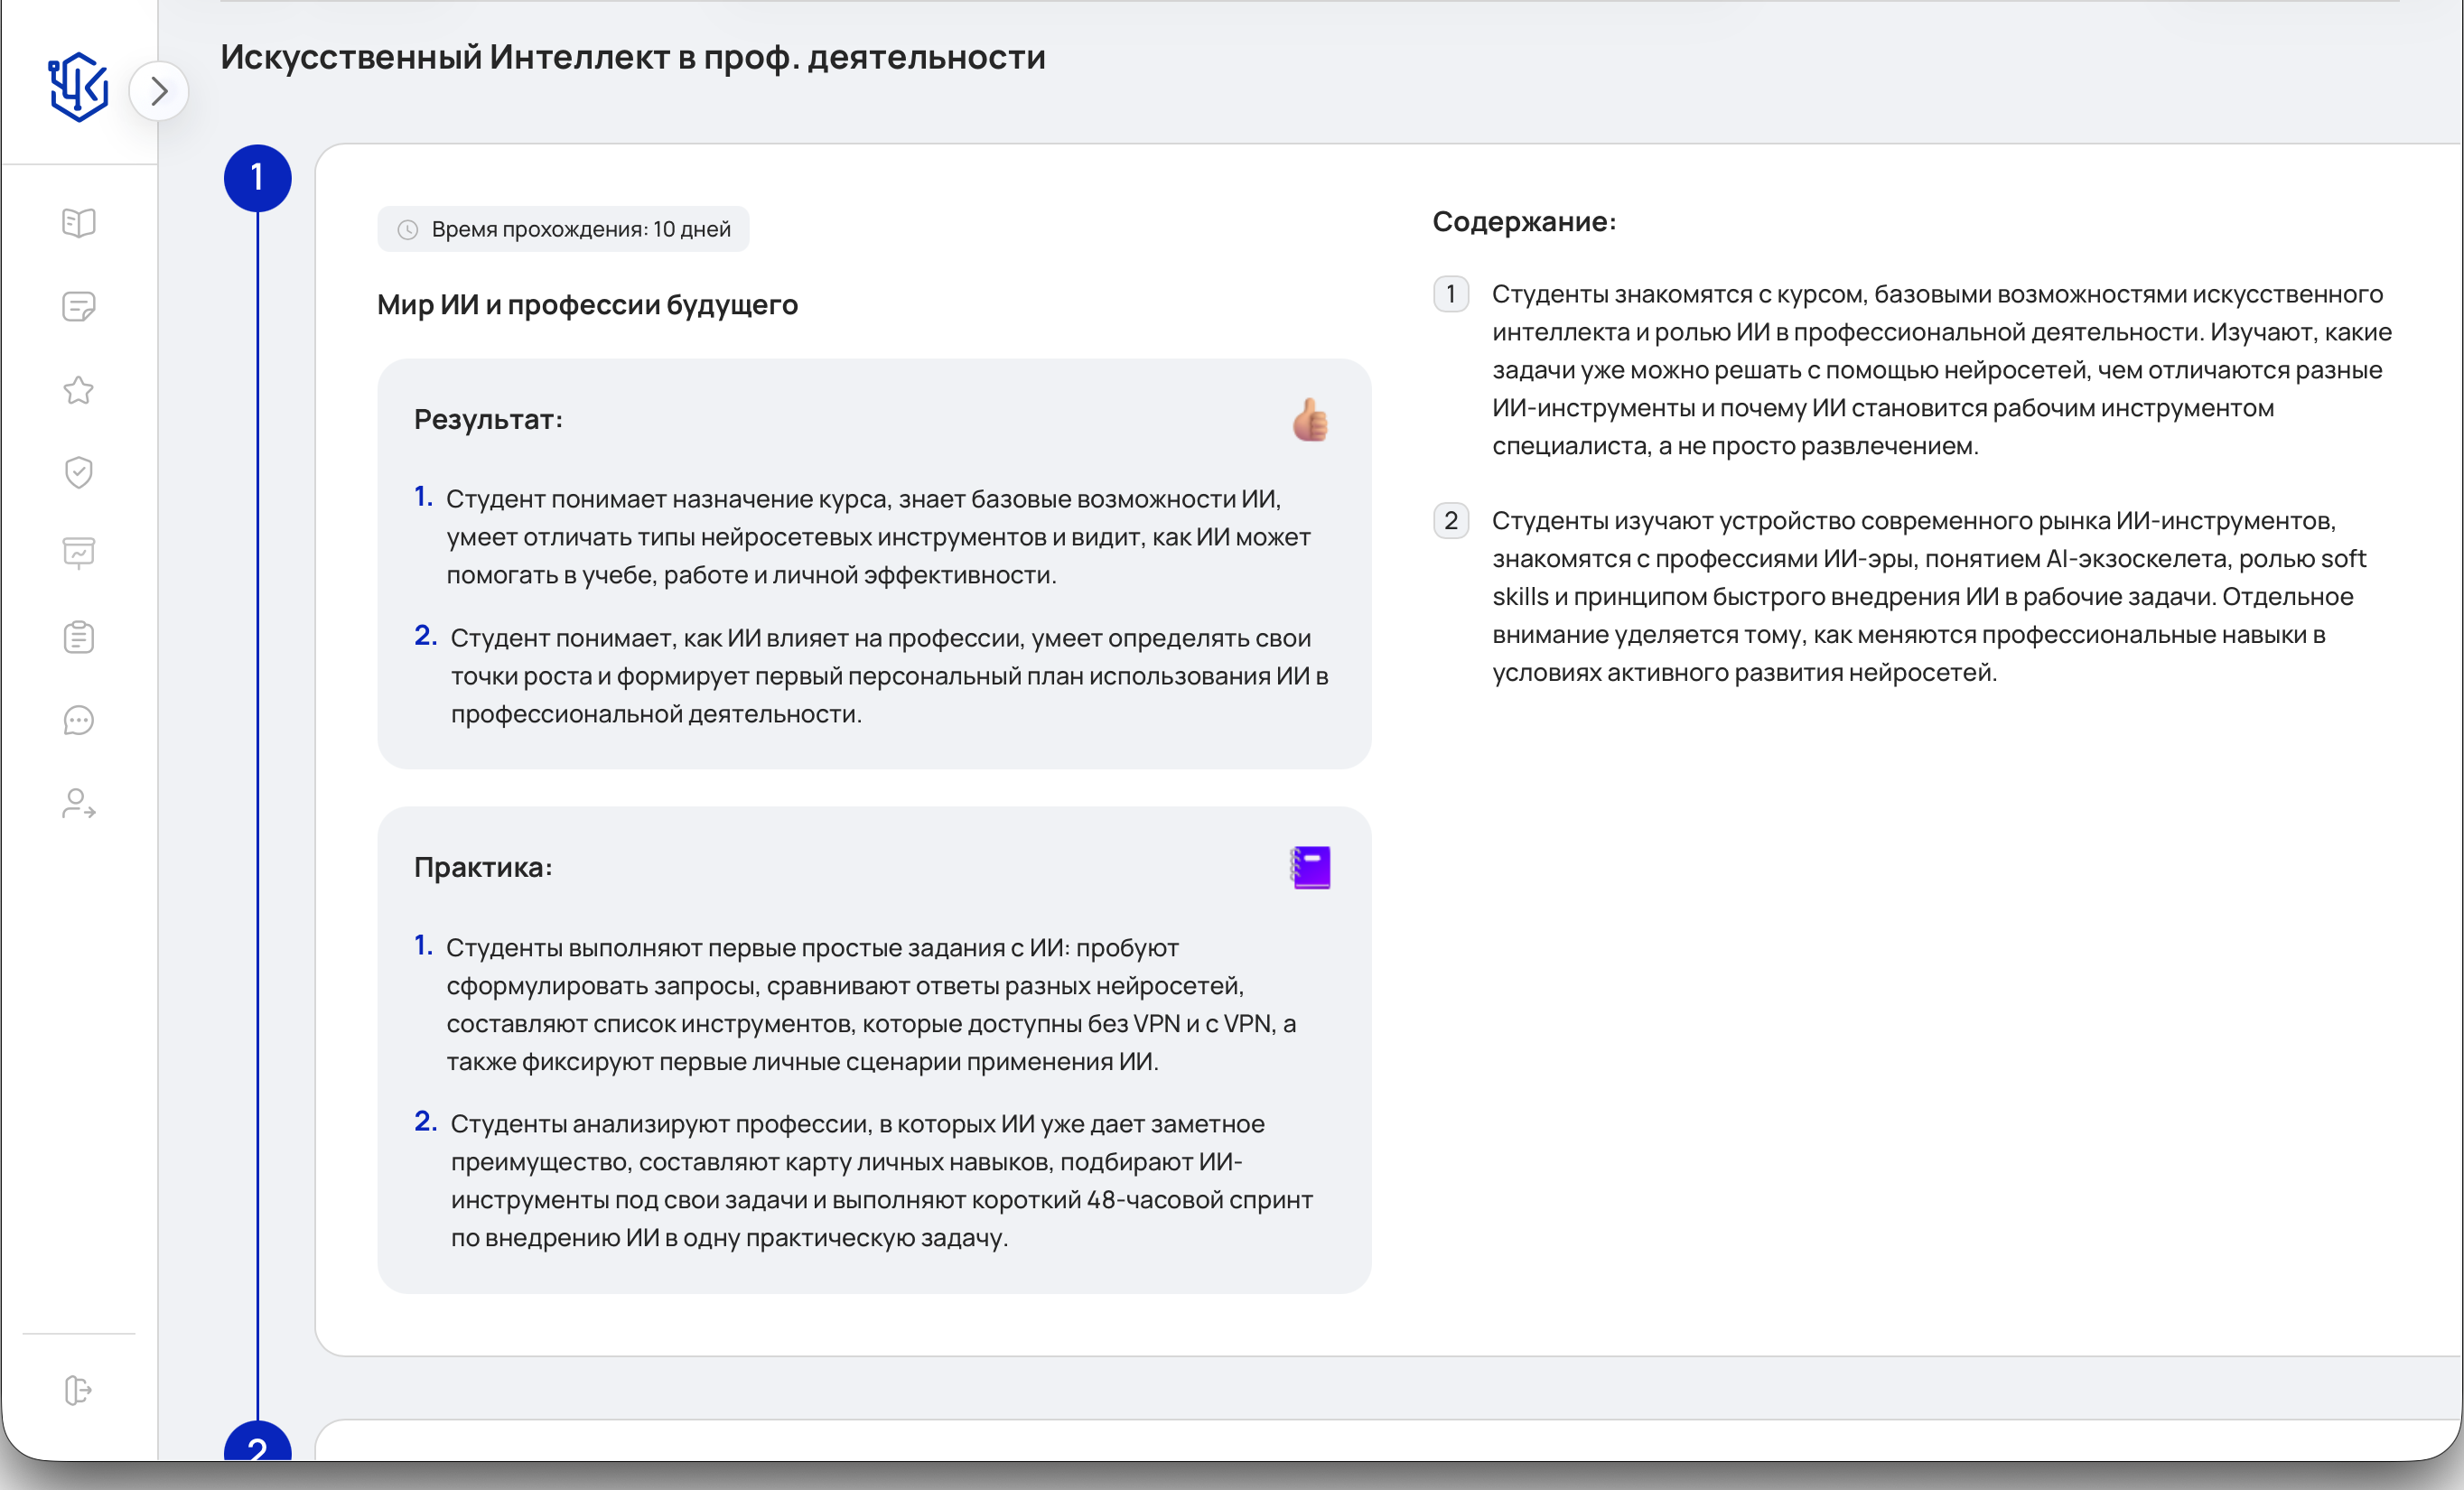Click the purple notebook emoji in Практика card
Screen dimensions: 2464x1490
click(x=1310, y=867)
